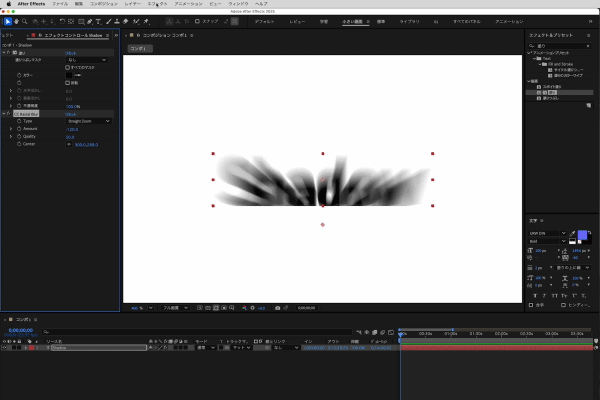This screenshot has height=400, width=600.
Task: Select the Eraser tool
Action: [126, 21]
